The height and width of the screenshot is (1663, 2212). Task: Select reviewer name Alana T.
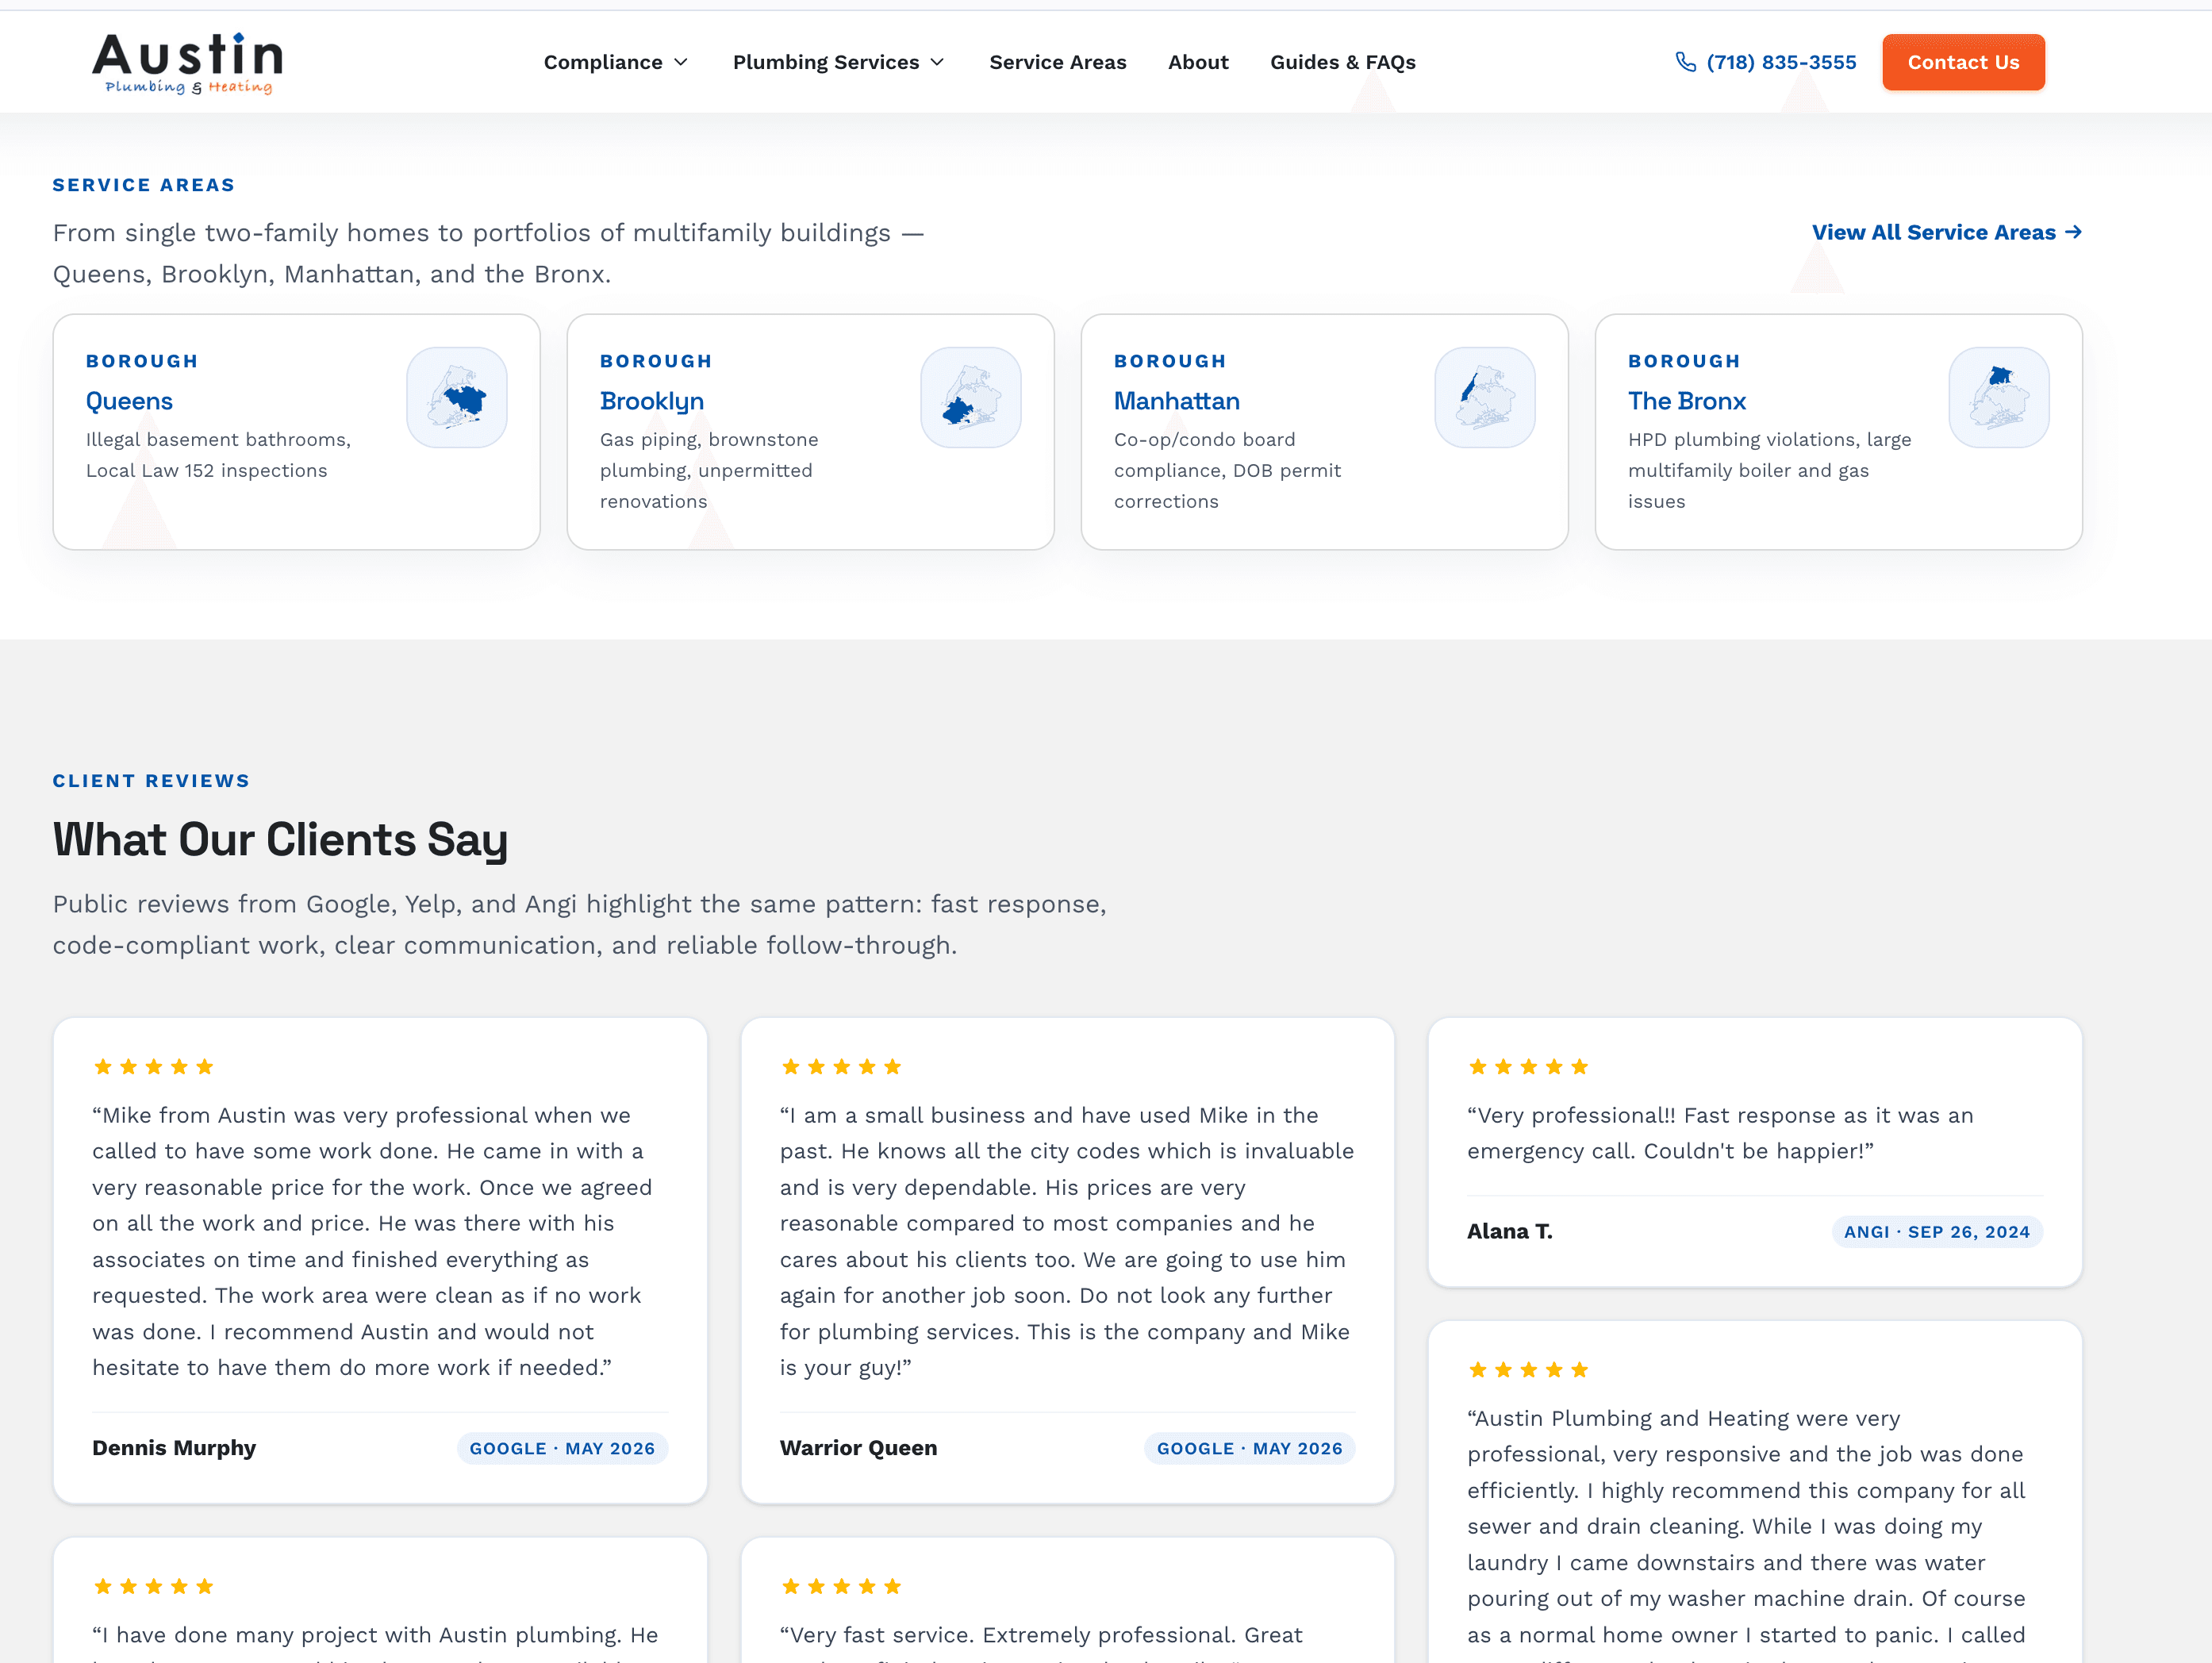point(1509,1232)
